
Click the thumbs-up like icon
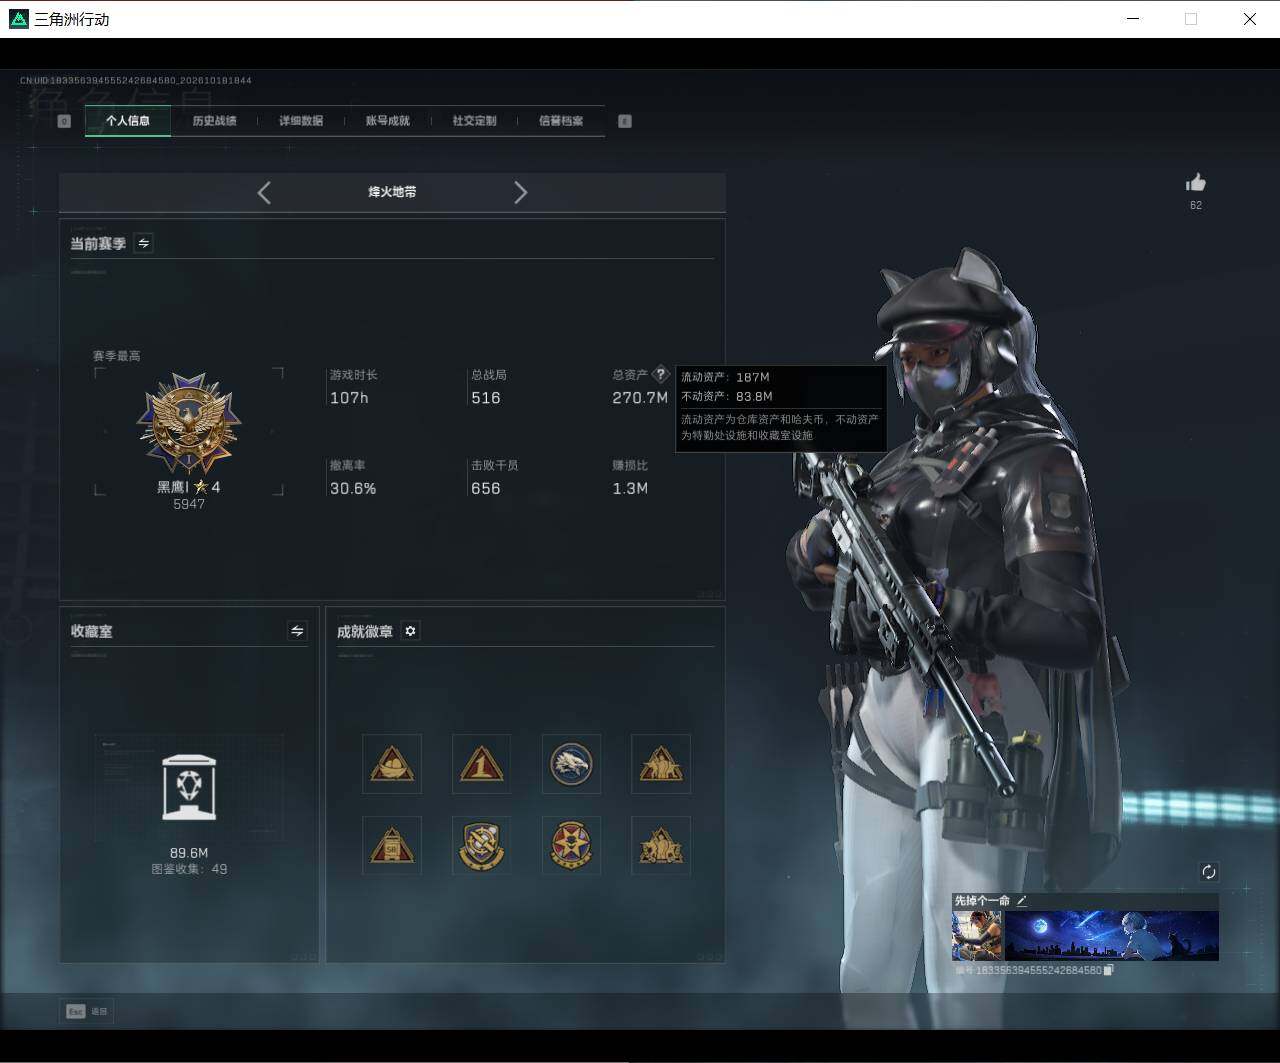click(x=1196, y=182)
